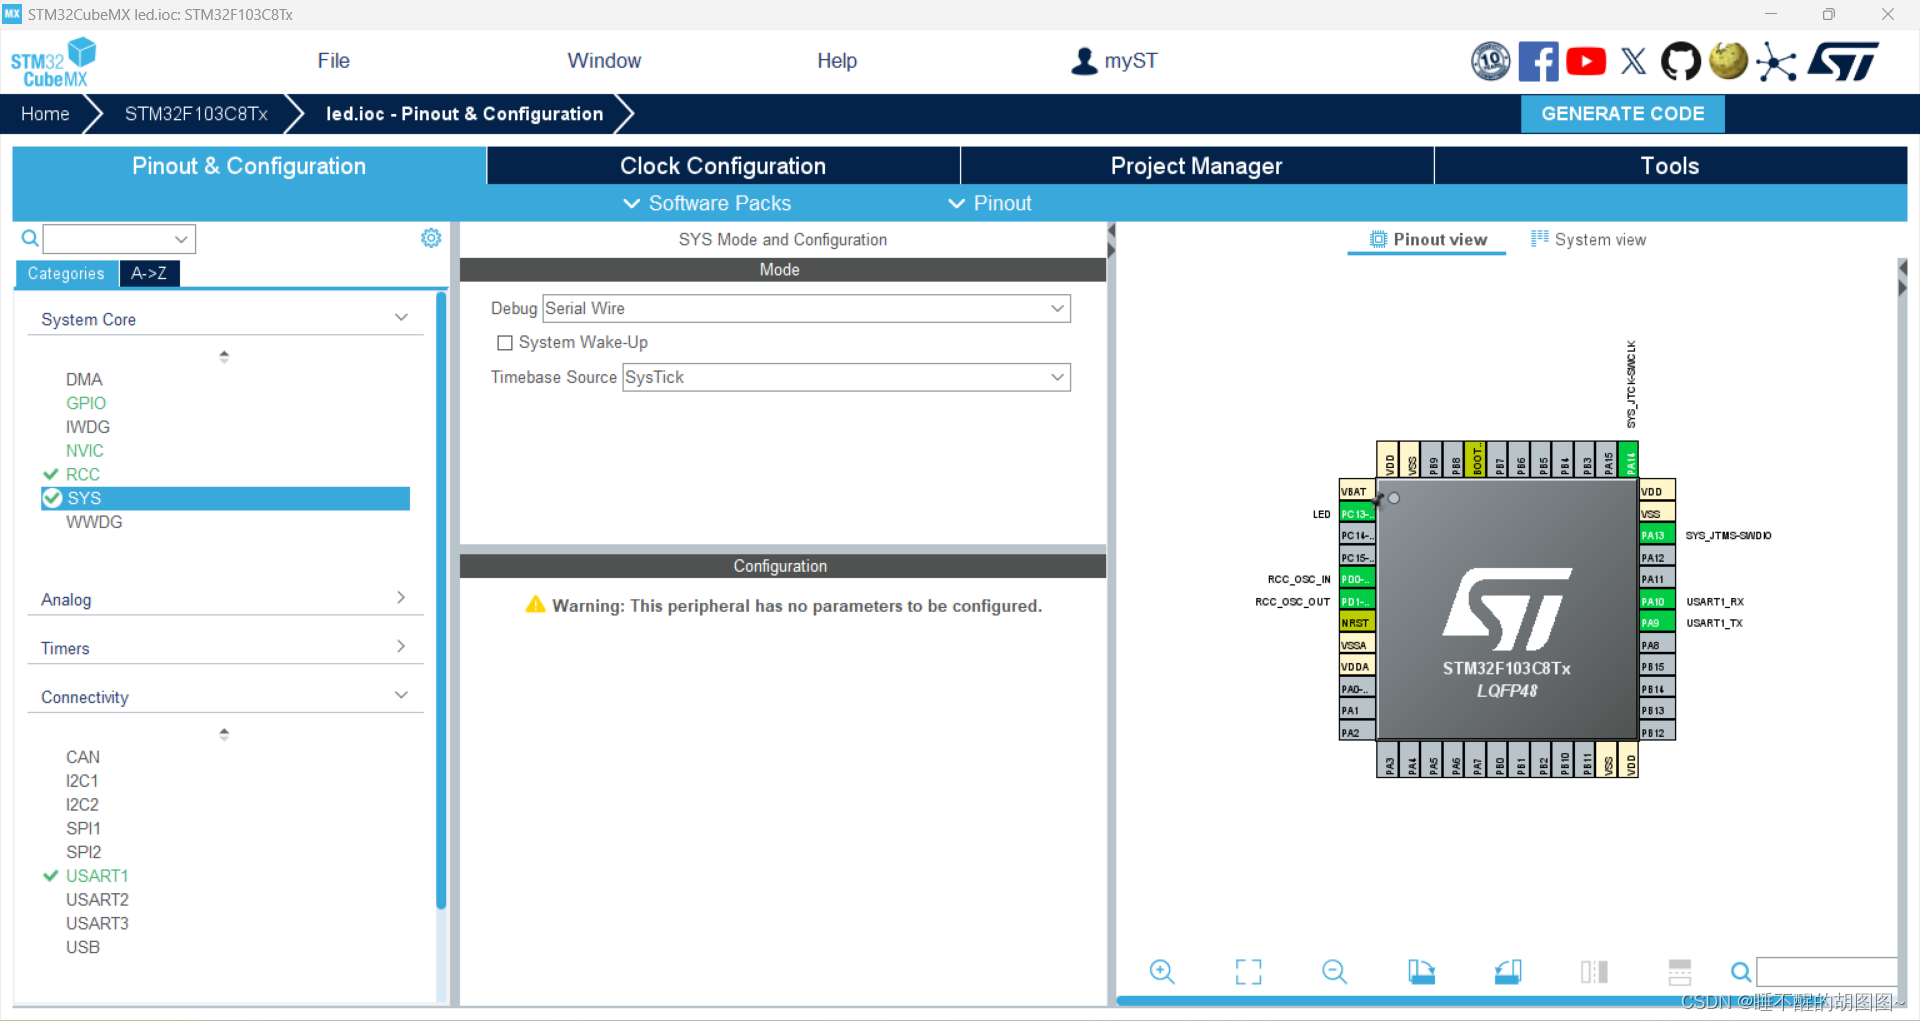Click the horizontal split view icon

[x=1680, y=971]
